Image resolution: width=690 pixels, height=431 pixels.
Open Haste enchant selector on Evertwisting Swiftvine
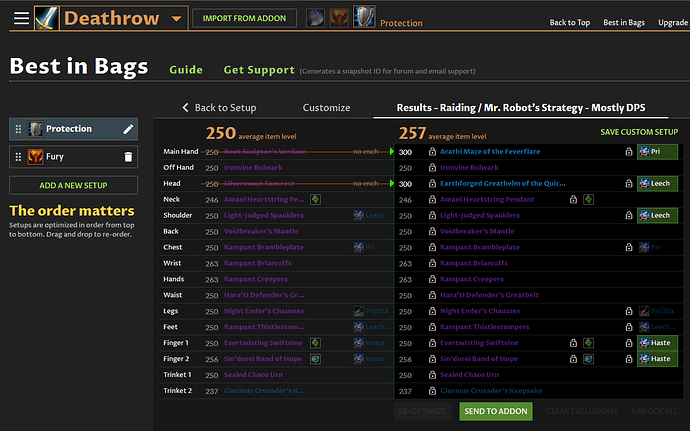[657, 343]
